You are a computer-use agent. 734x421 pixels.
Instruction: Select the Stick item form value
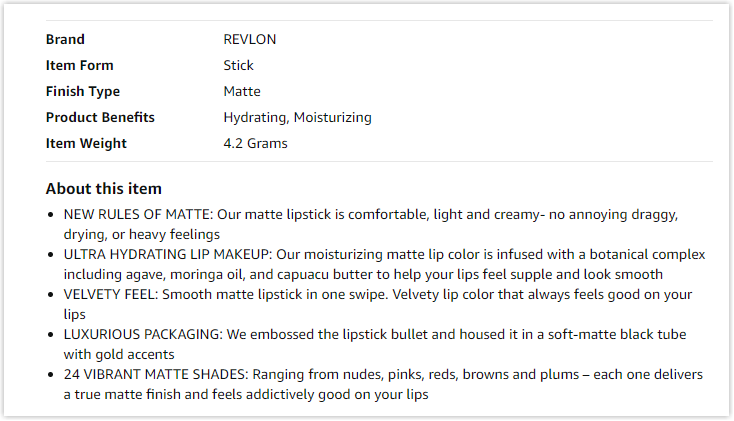tap(238, 65)
